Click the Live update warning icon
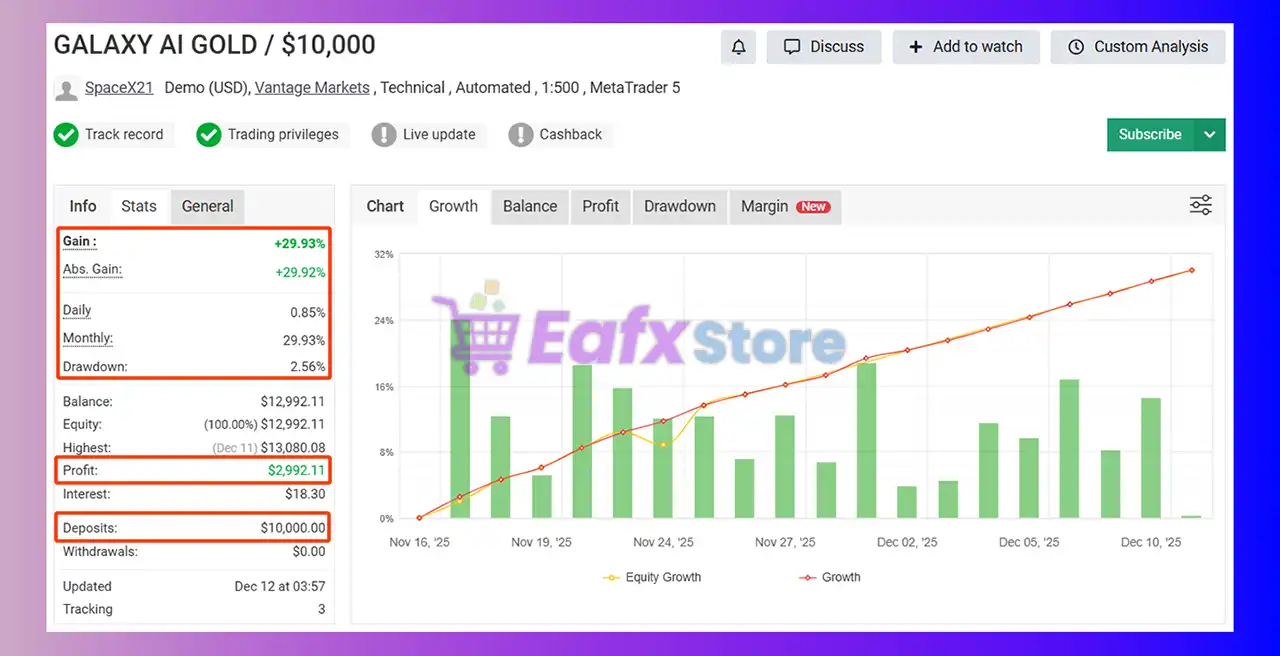The width and height of the screenshot is (1280, 656). pos(384,135)
